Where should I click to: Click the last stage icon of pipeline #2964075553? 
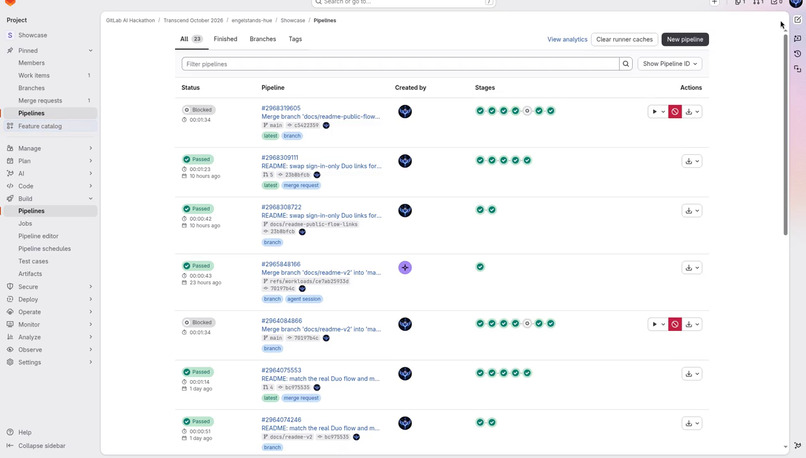[x=527, y=373]
